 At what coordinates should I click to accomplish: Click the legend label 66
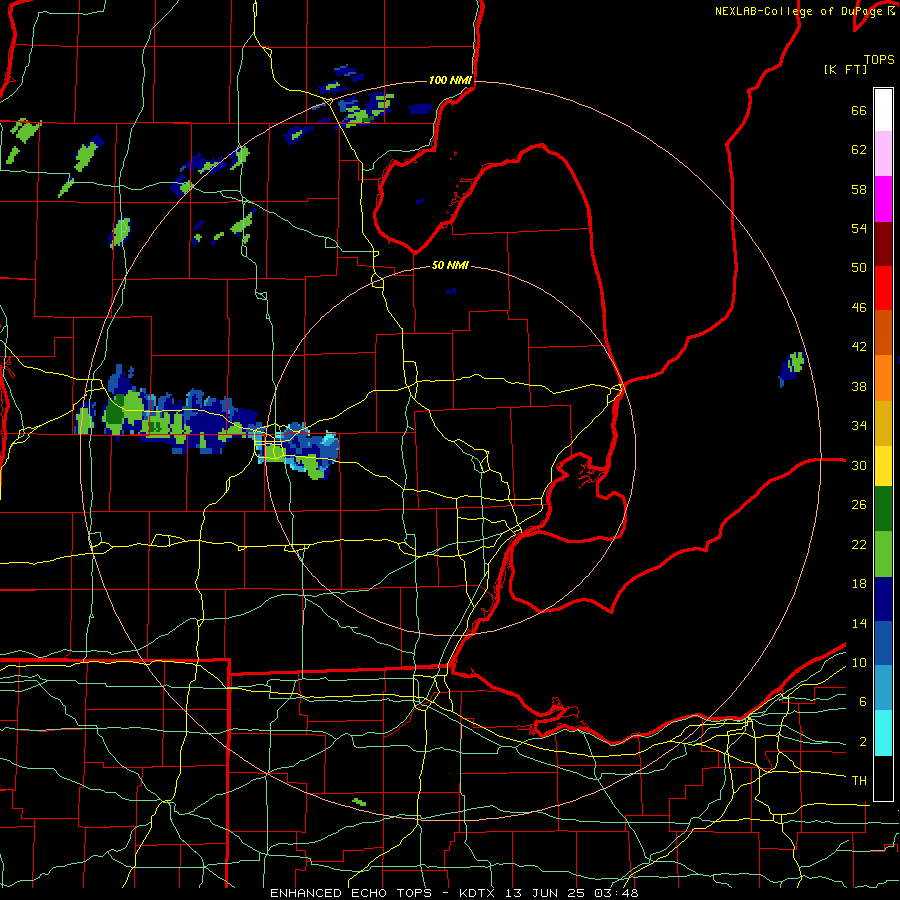coord(859,110)
